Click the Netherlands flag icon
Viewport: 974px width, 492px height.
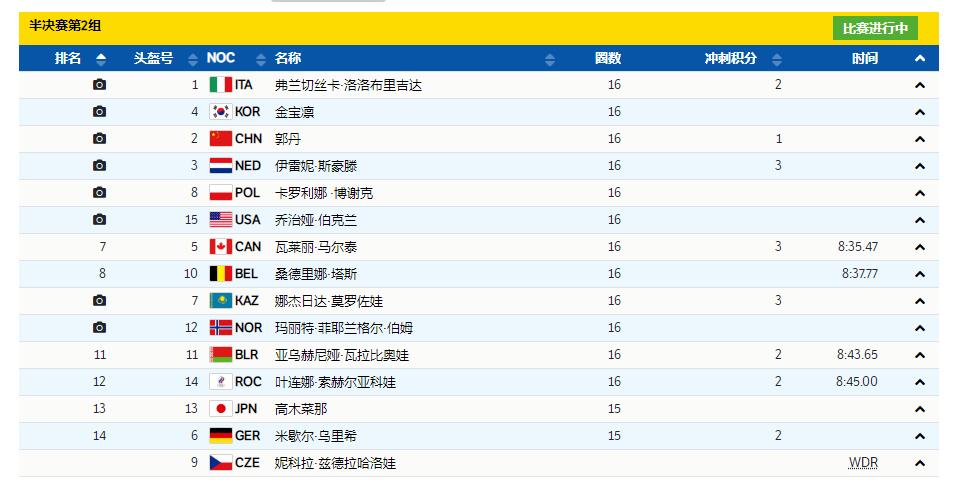click(221, 165)
